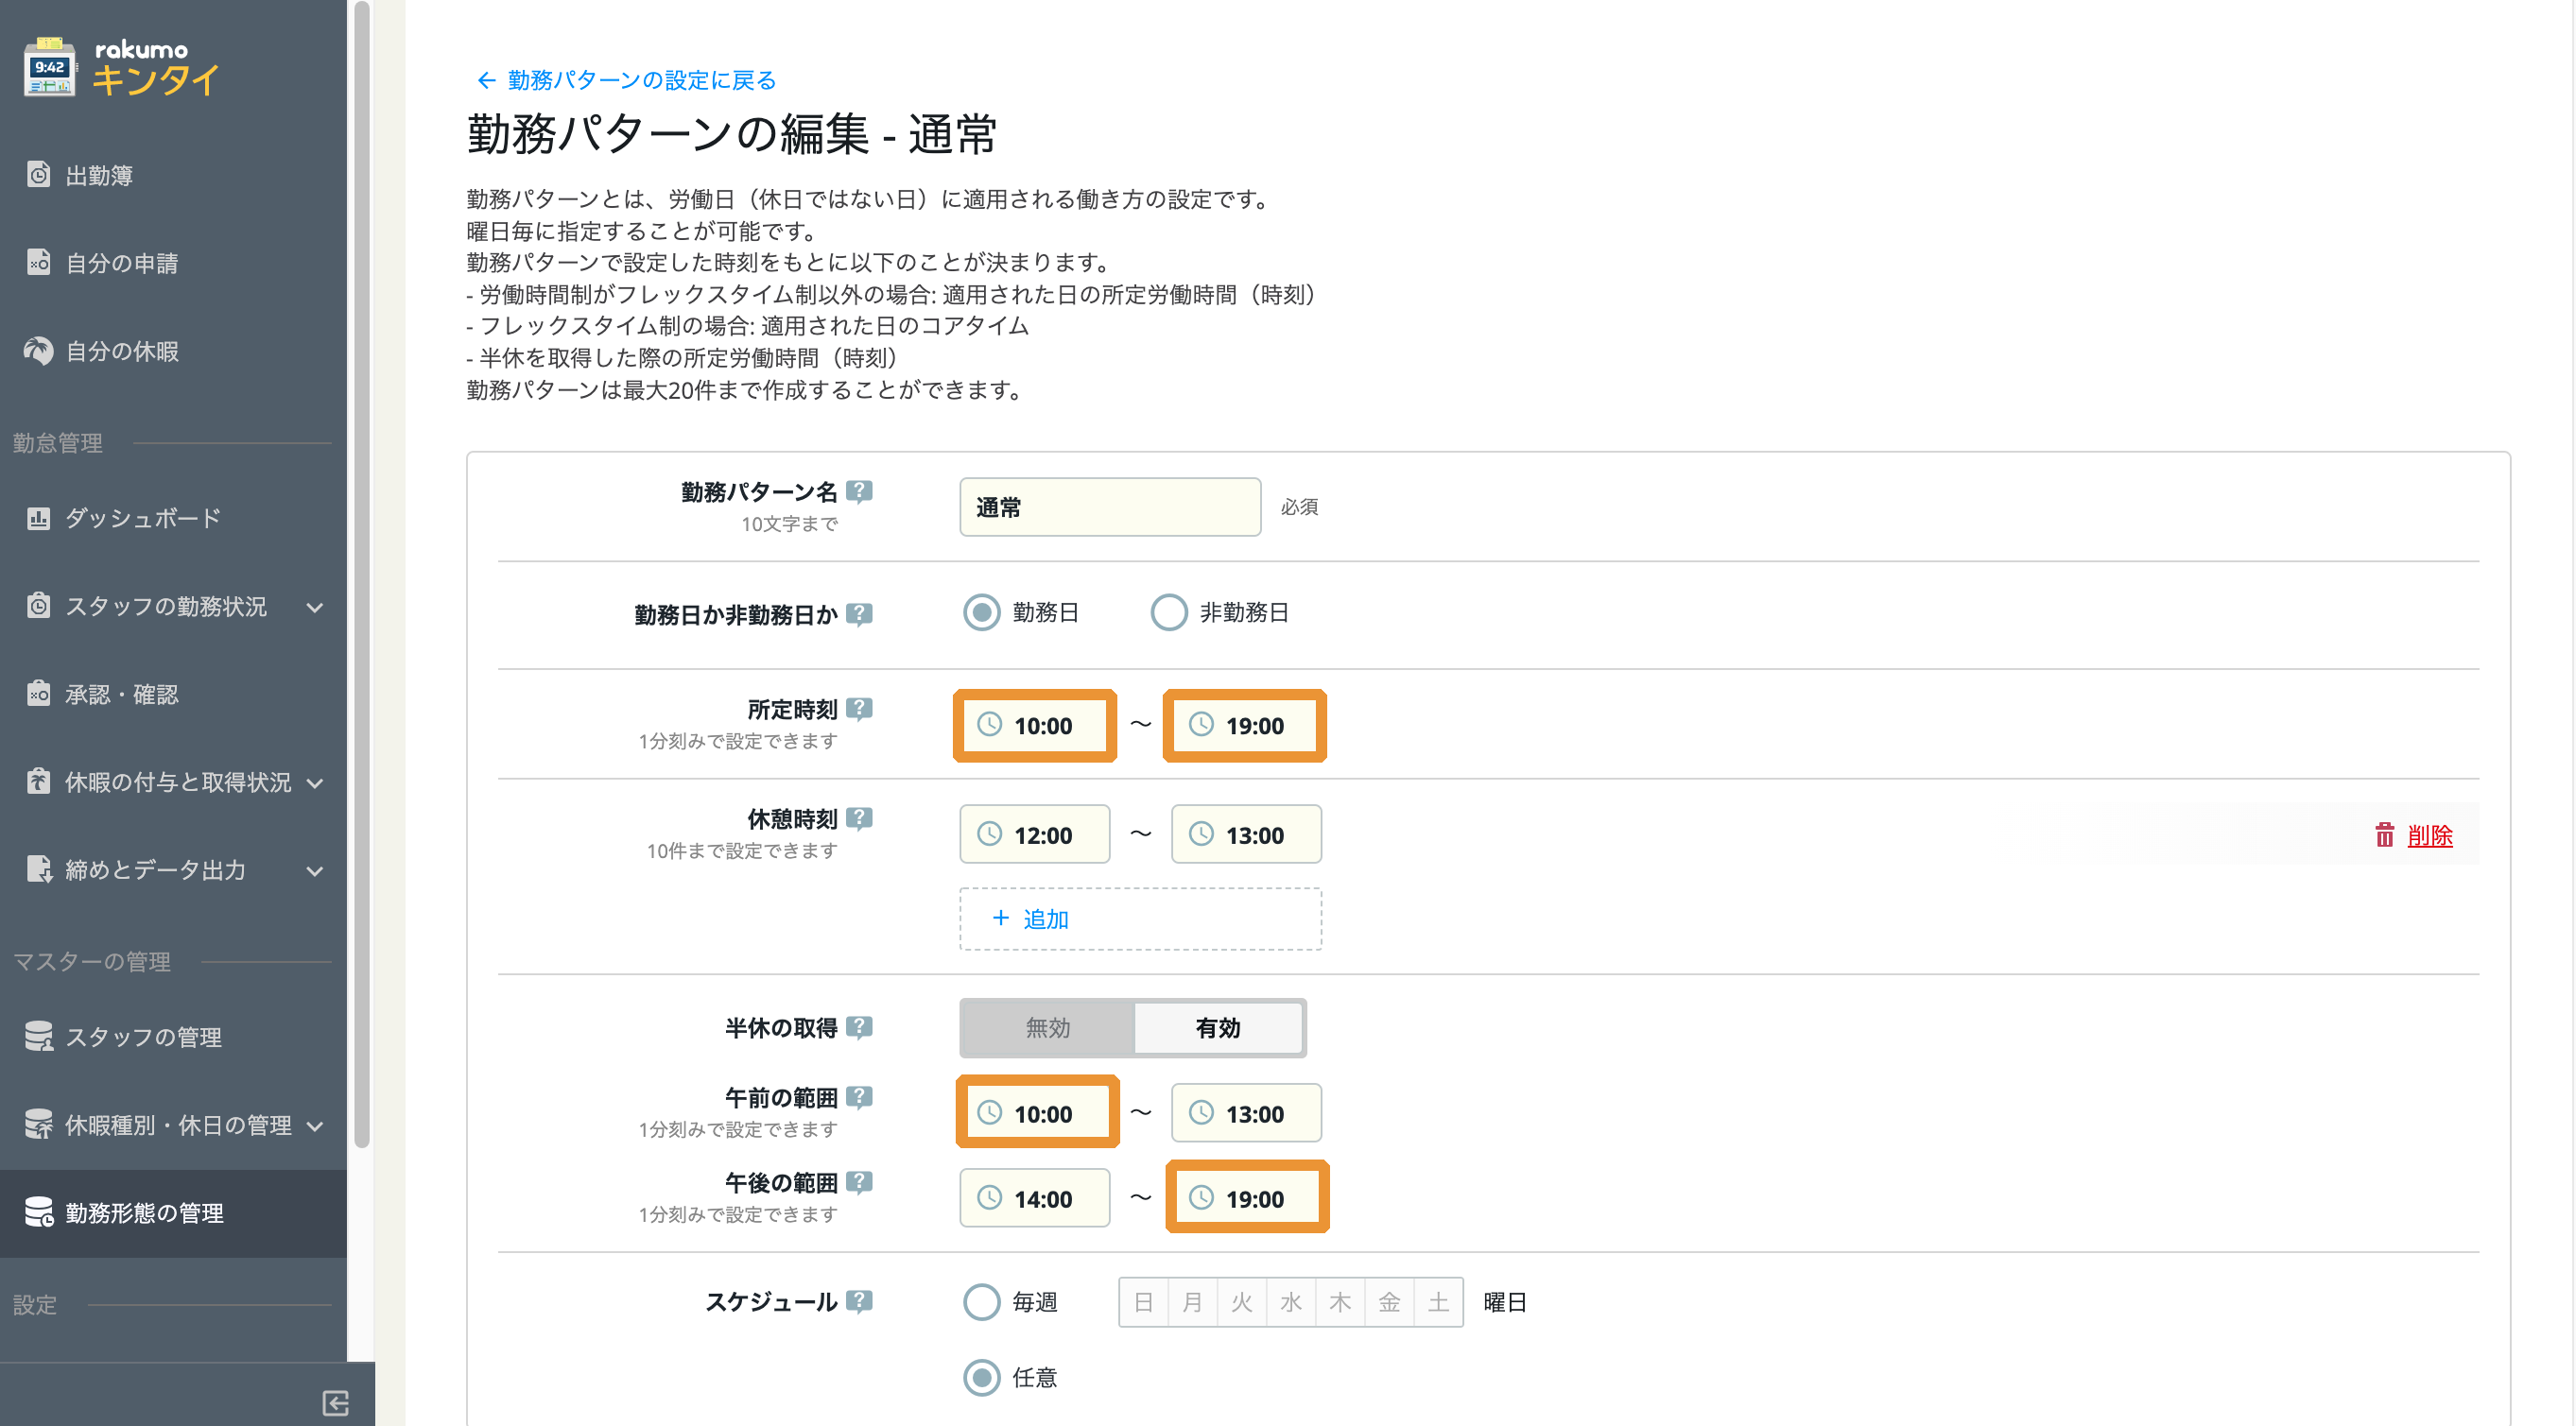Image resolution: width=2576 pixels, height=1426 pixels.
Task: Open 所定時刻 start time 10:00 picker
Action: (1034, 725)
